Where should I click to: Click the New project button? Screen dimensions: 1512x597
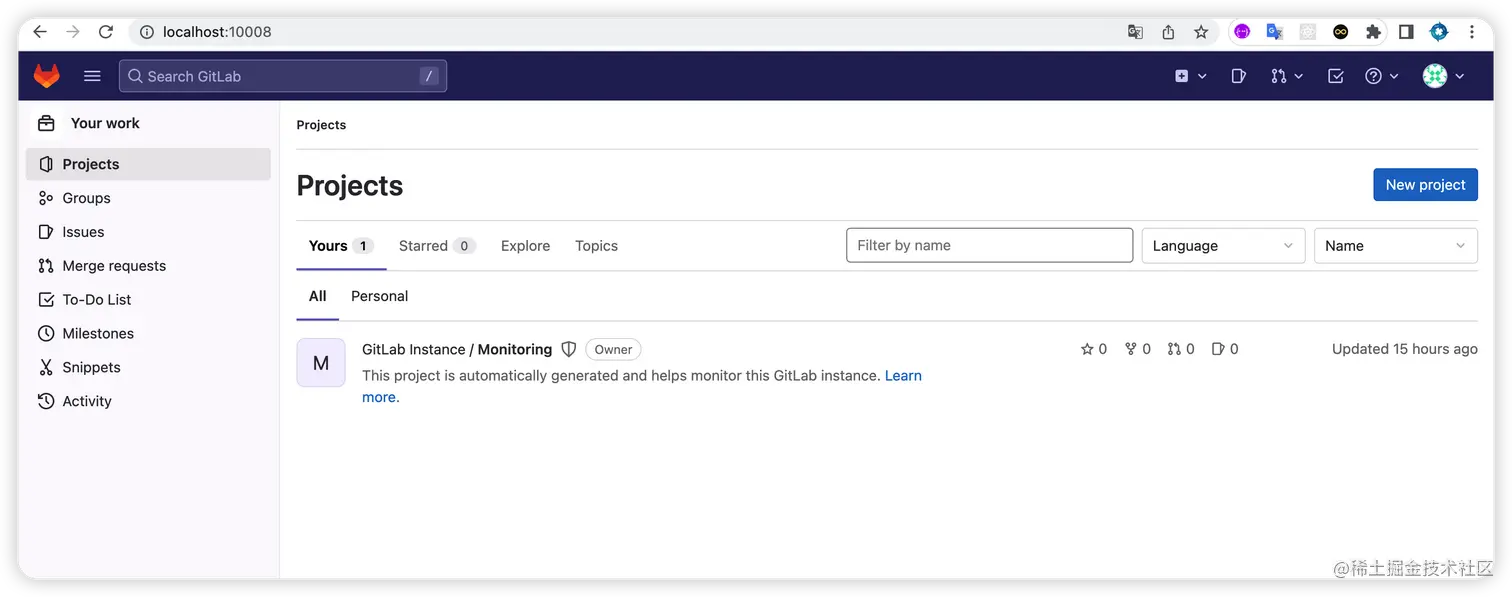click(x=1425, y=185)
